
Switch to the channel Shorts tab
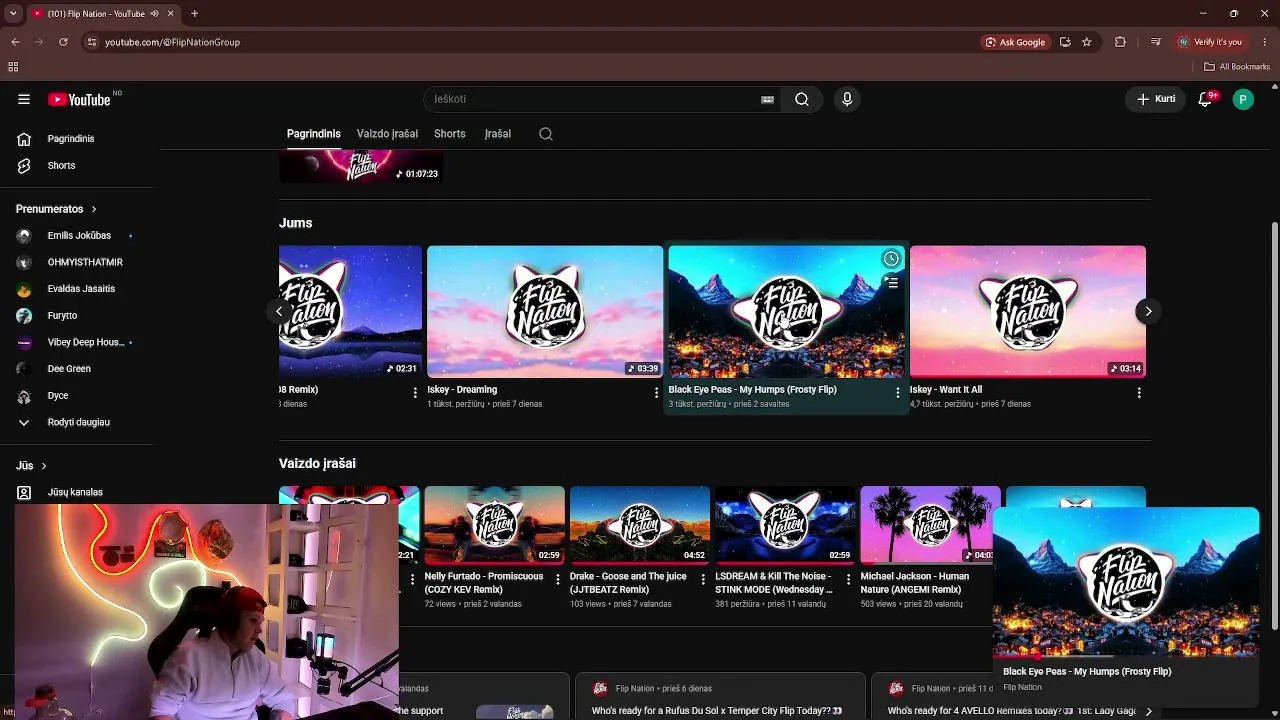(x=450, y=134)
